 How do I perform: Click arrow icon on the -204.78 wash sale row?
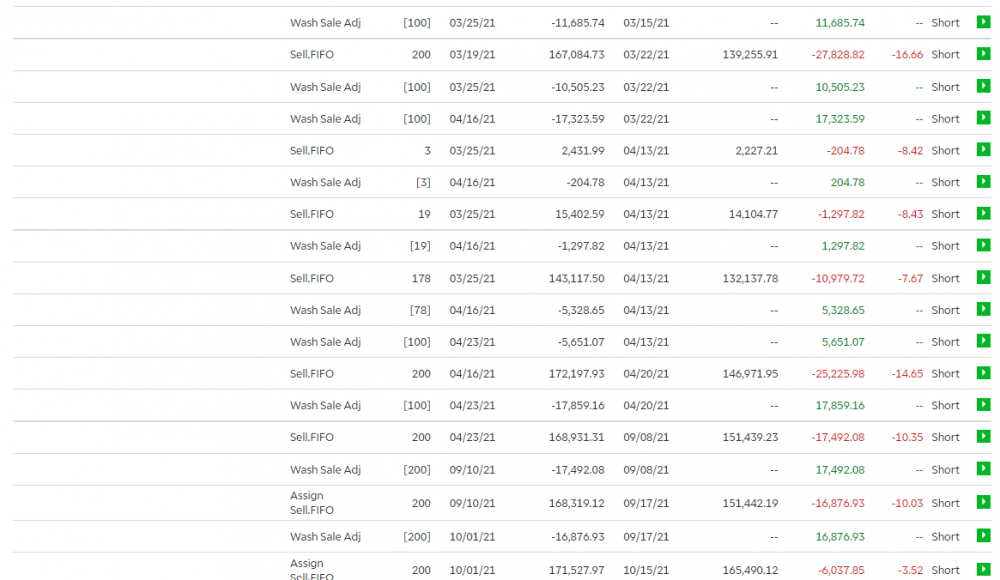pos(983,183)
